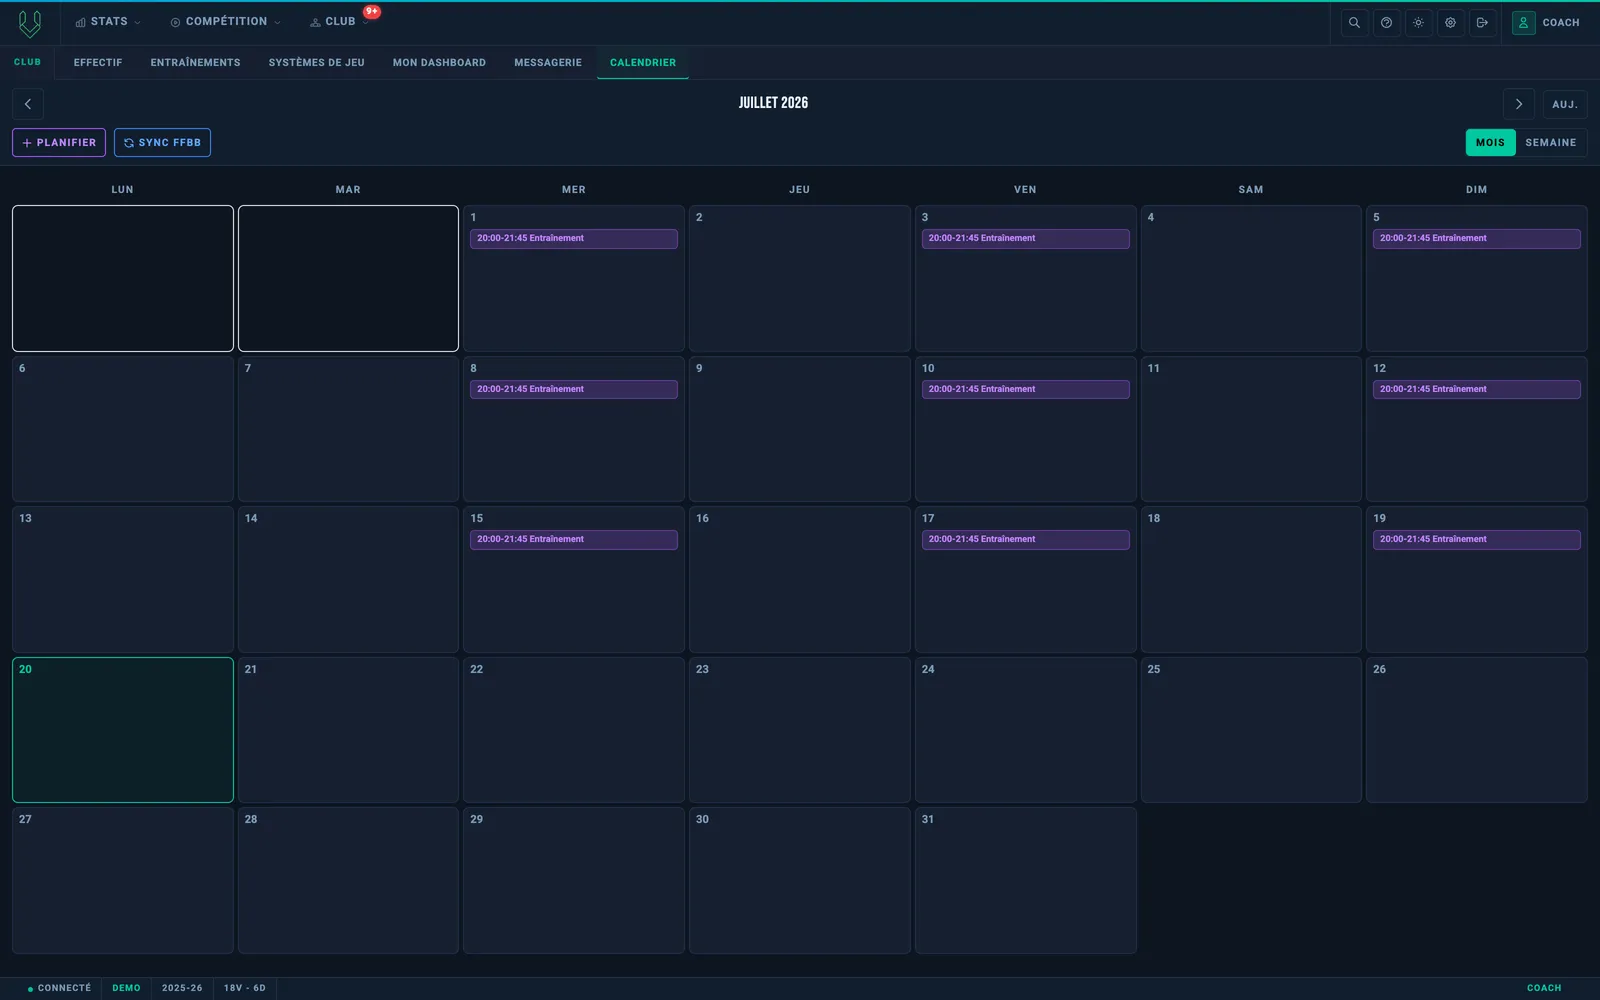Go to the next month
The image size is (1600, 1000).
click(1518, 104)
